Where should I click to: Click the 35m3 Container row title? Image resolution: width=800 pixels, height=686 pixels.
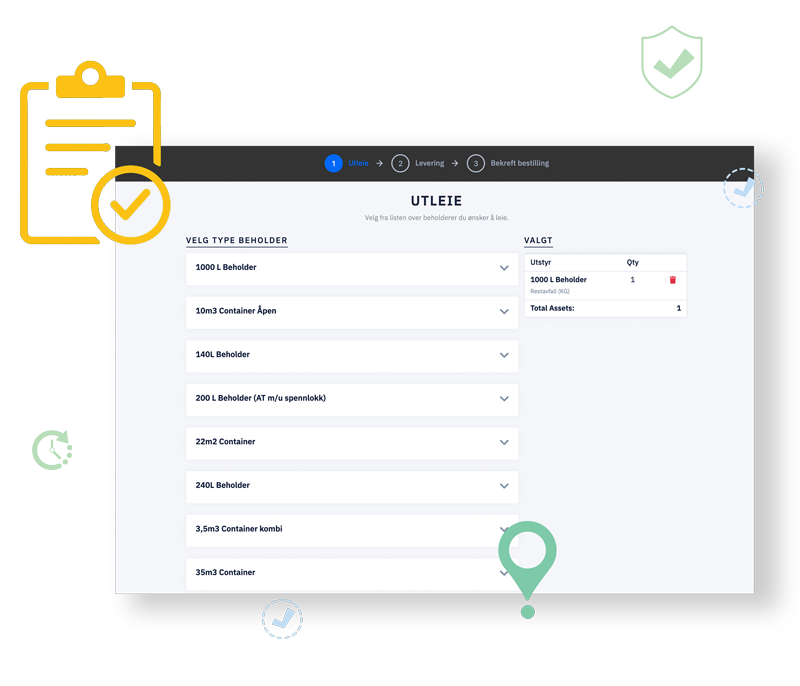[225, 572]
